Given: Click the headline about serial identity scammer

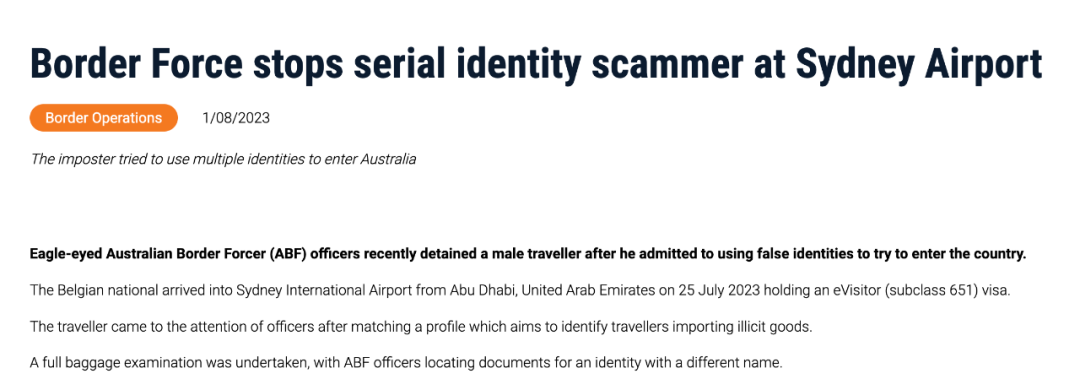Looking at the screenshot, I should [535, 65].
